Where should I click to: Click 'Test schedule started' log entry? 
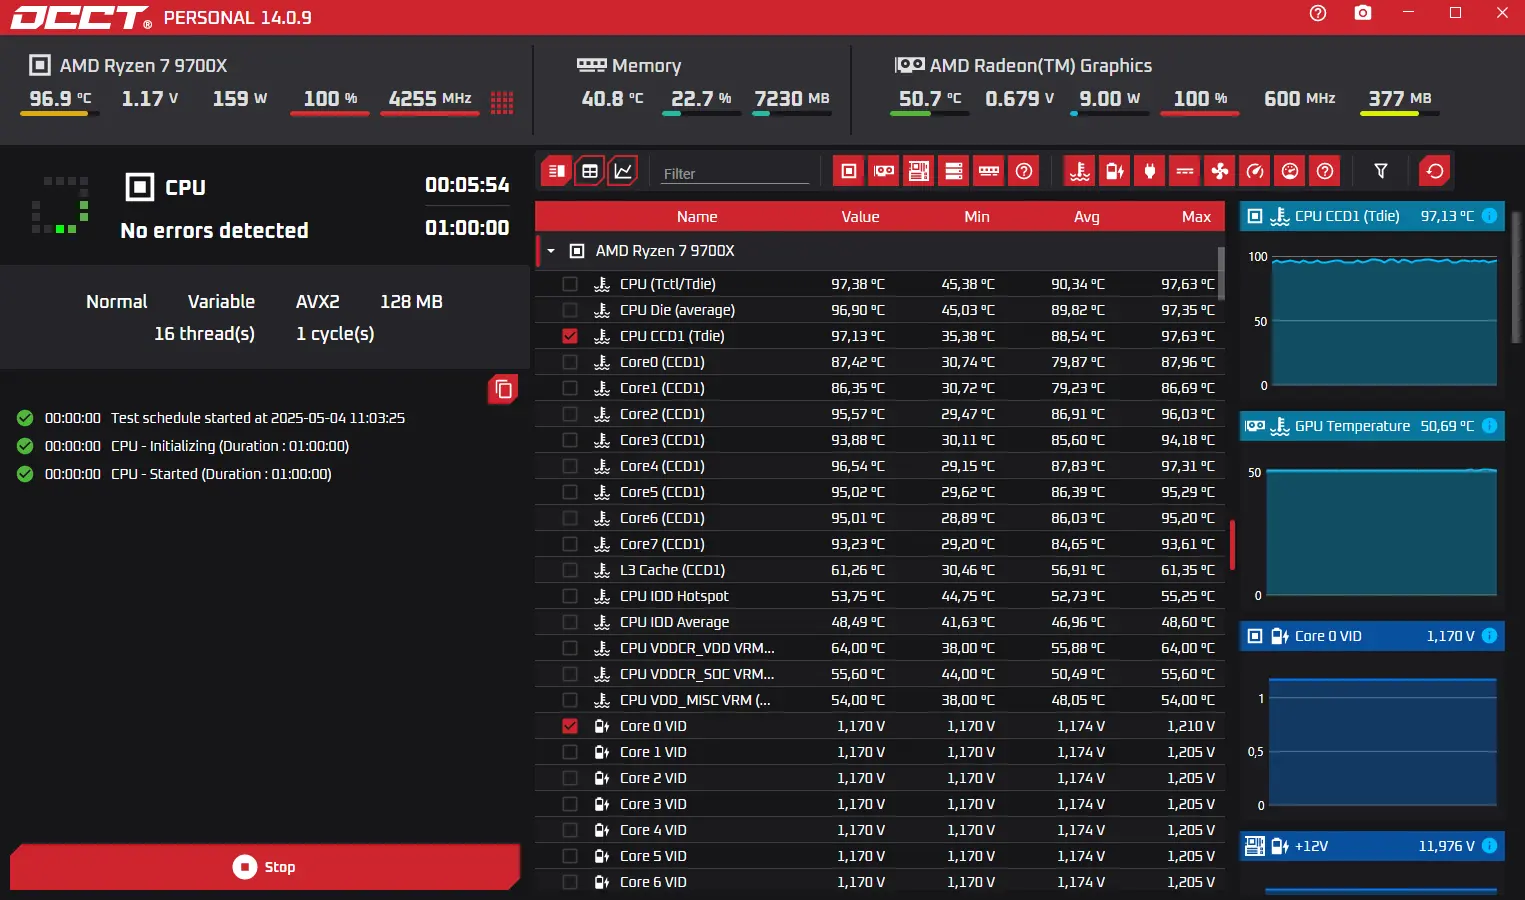pos(258,418)
